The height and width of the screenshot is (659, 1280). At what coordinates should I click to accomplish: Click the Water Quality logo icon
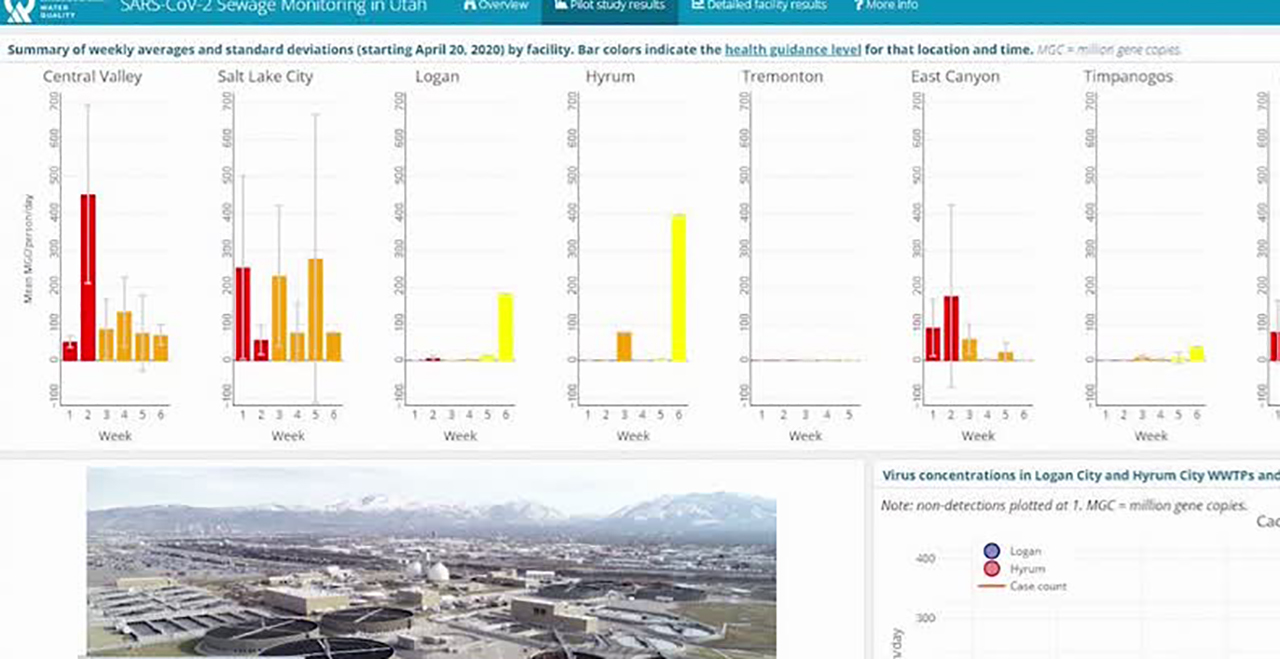pos(20,8)
